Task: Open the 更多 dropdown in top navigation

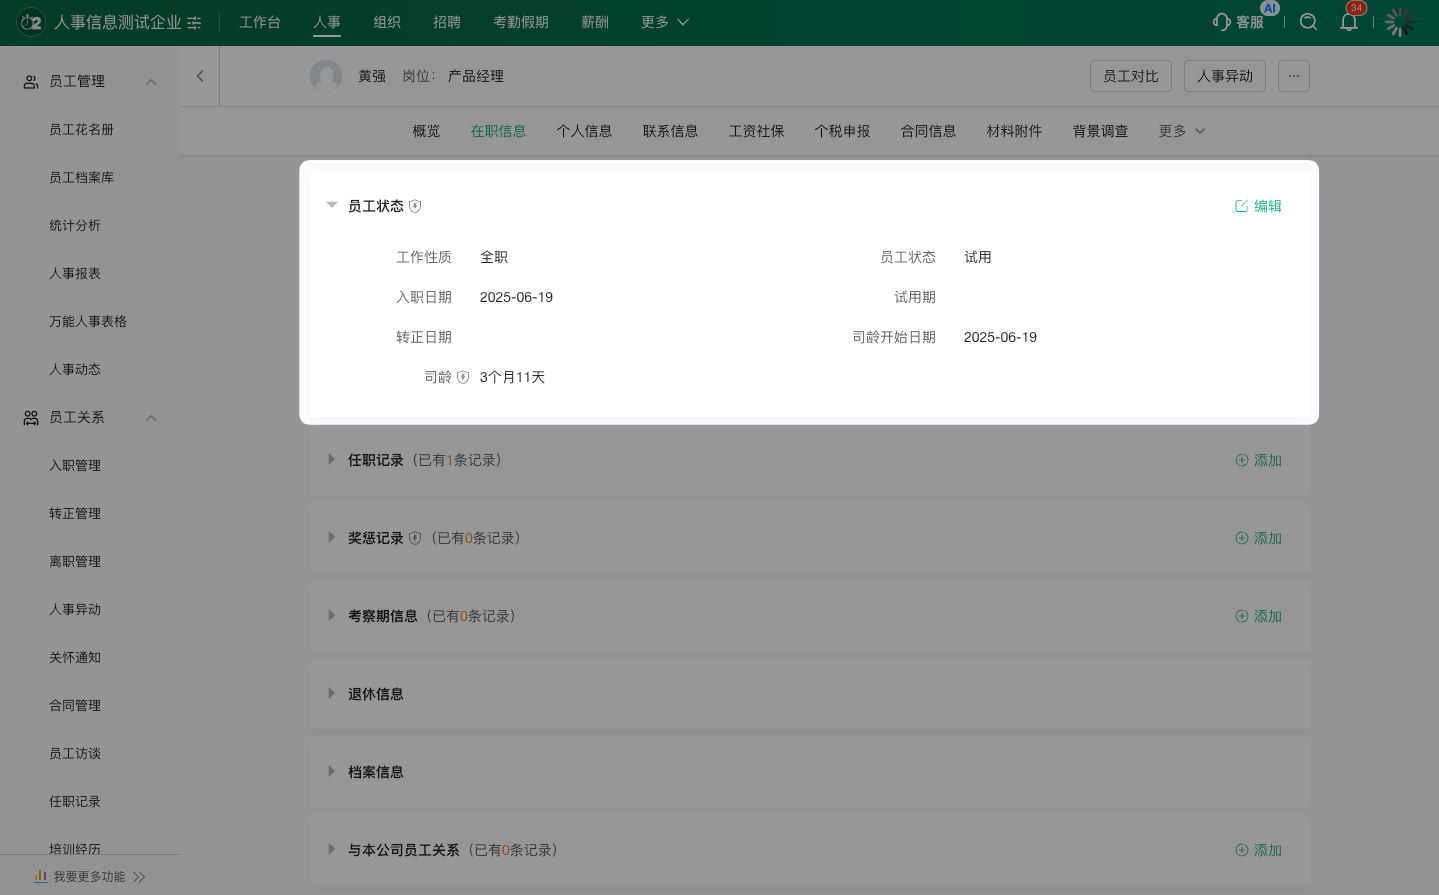Action: (x=665, y=22)
